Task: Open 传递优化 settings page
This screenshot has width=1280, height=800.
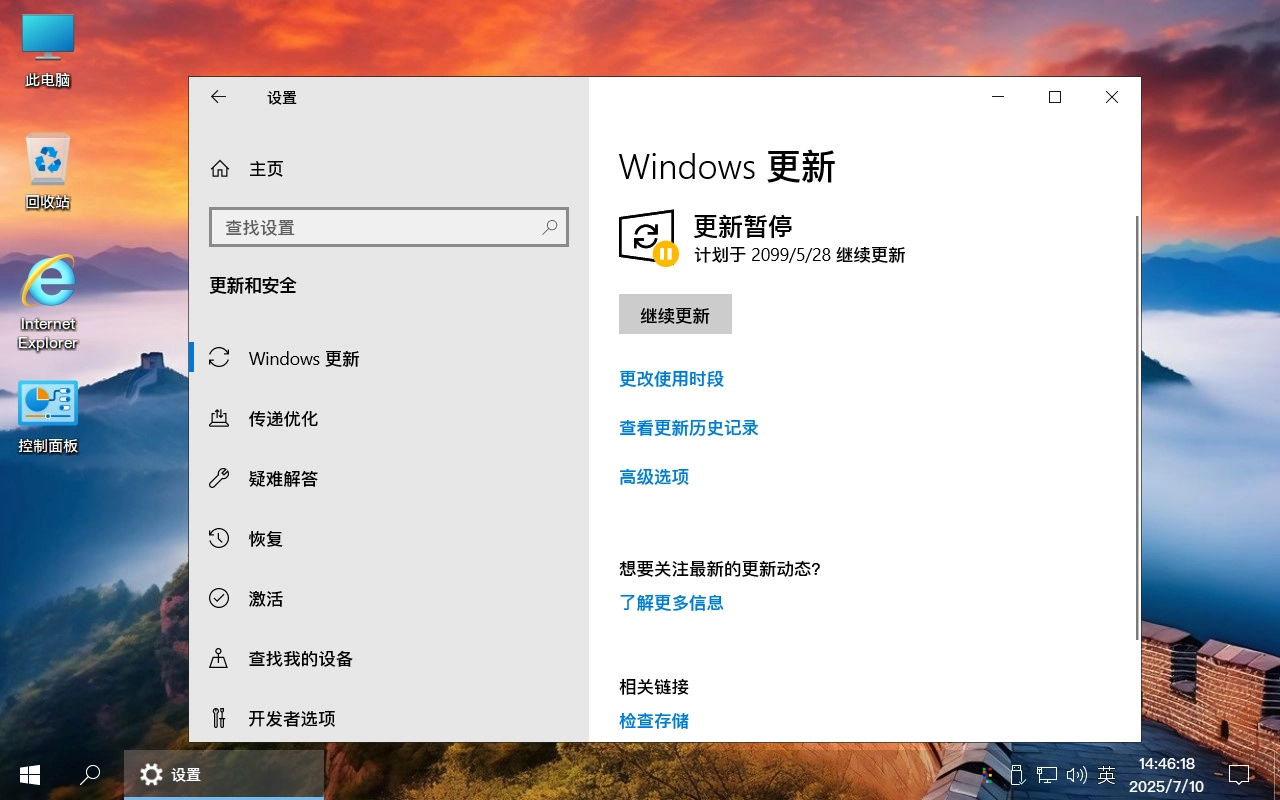Action: point(282,418)
